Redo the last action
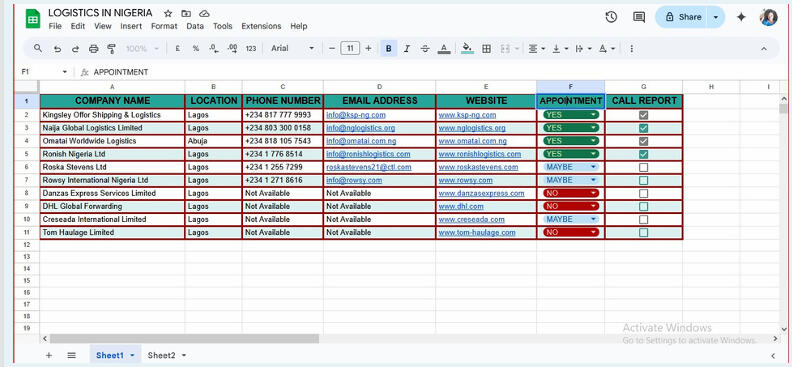792x367 pixels. pyautogui.click(x=75, y=48)
